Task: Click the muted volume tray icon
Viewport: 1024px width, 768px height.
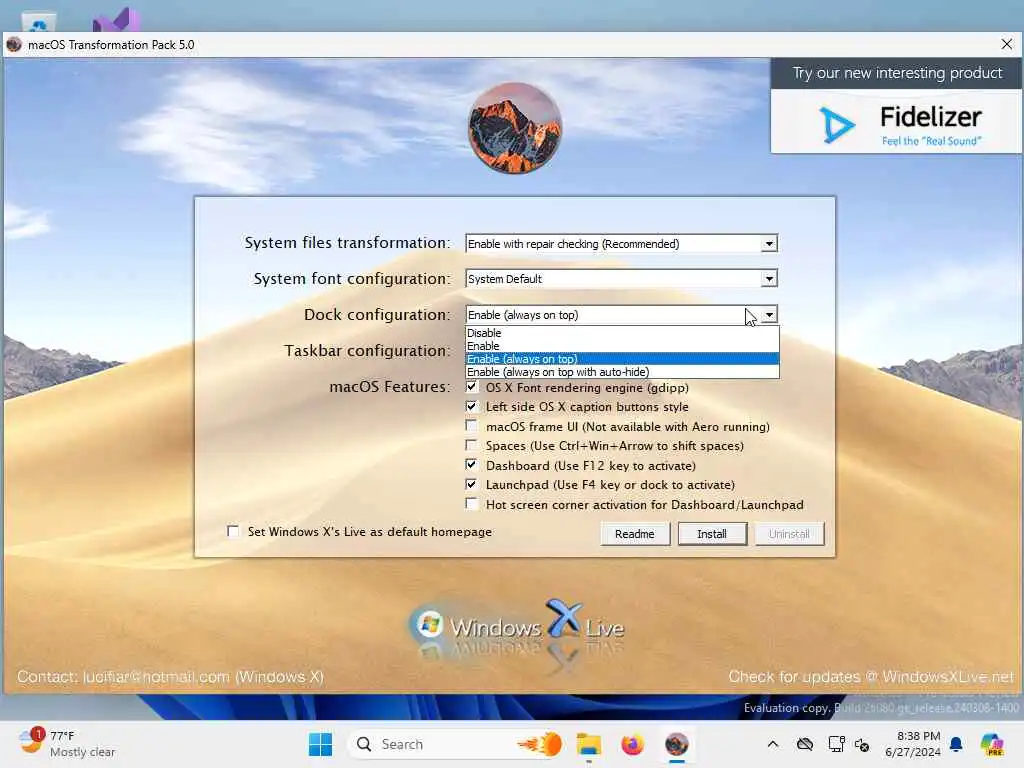Action: (x=862, y=744)
